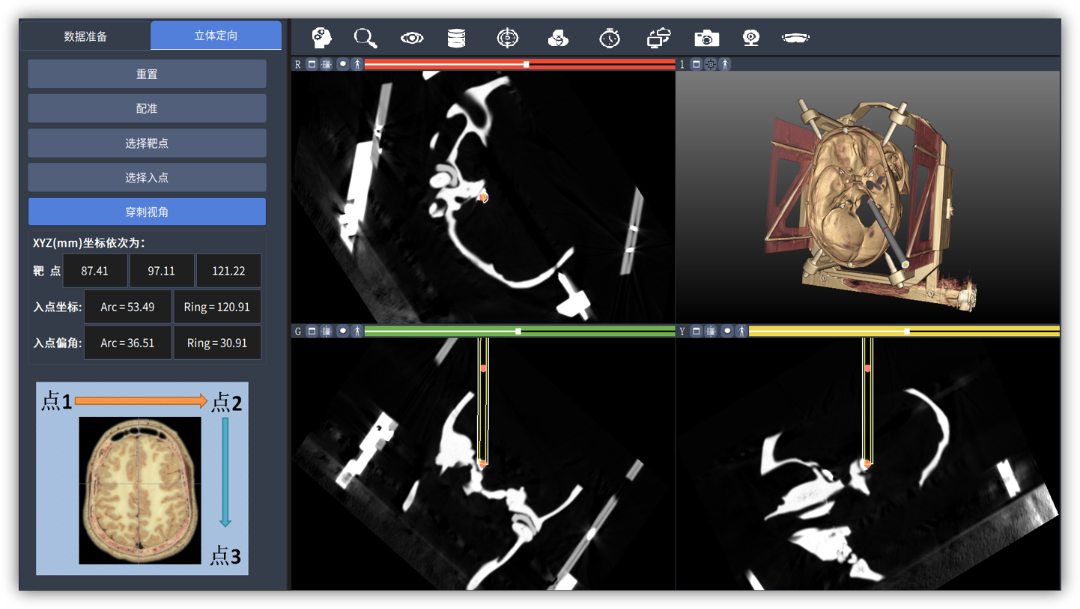Maximize the green G slice view
Viewport: 1080px width, 609px height.
(312, 331)
